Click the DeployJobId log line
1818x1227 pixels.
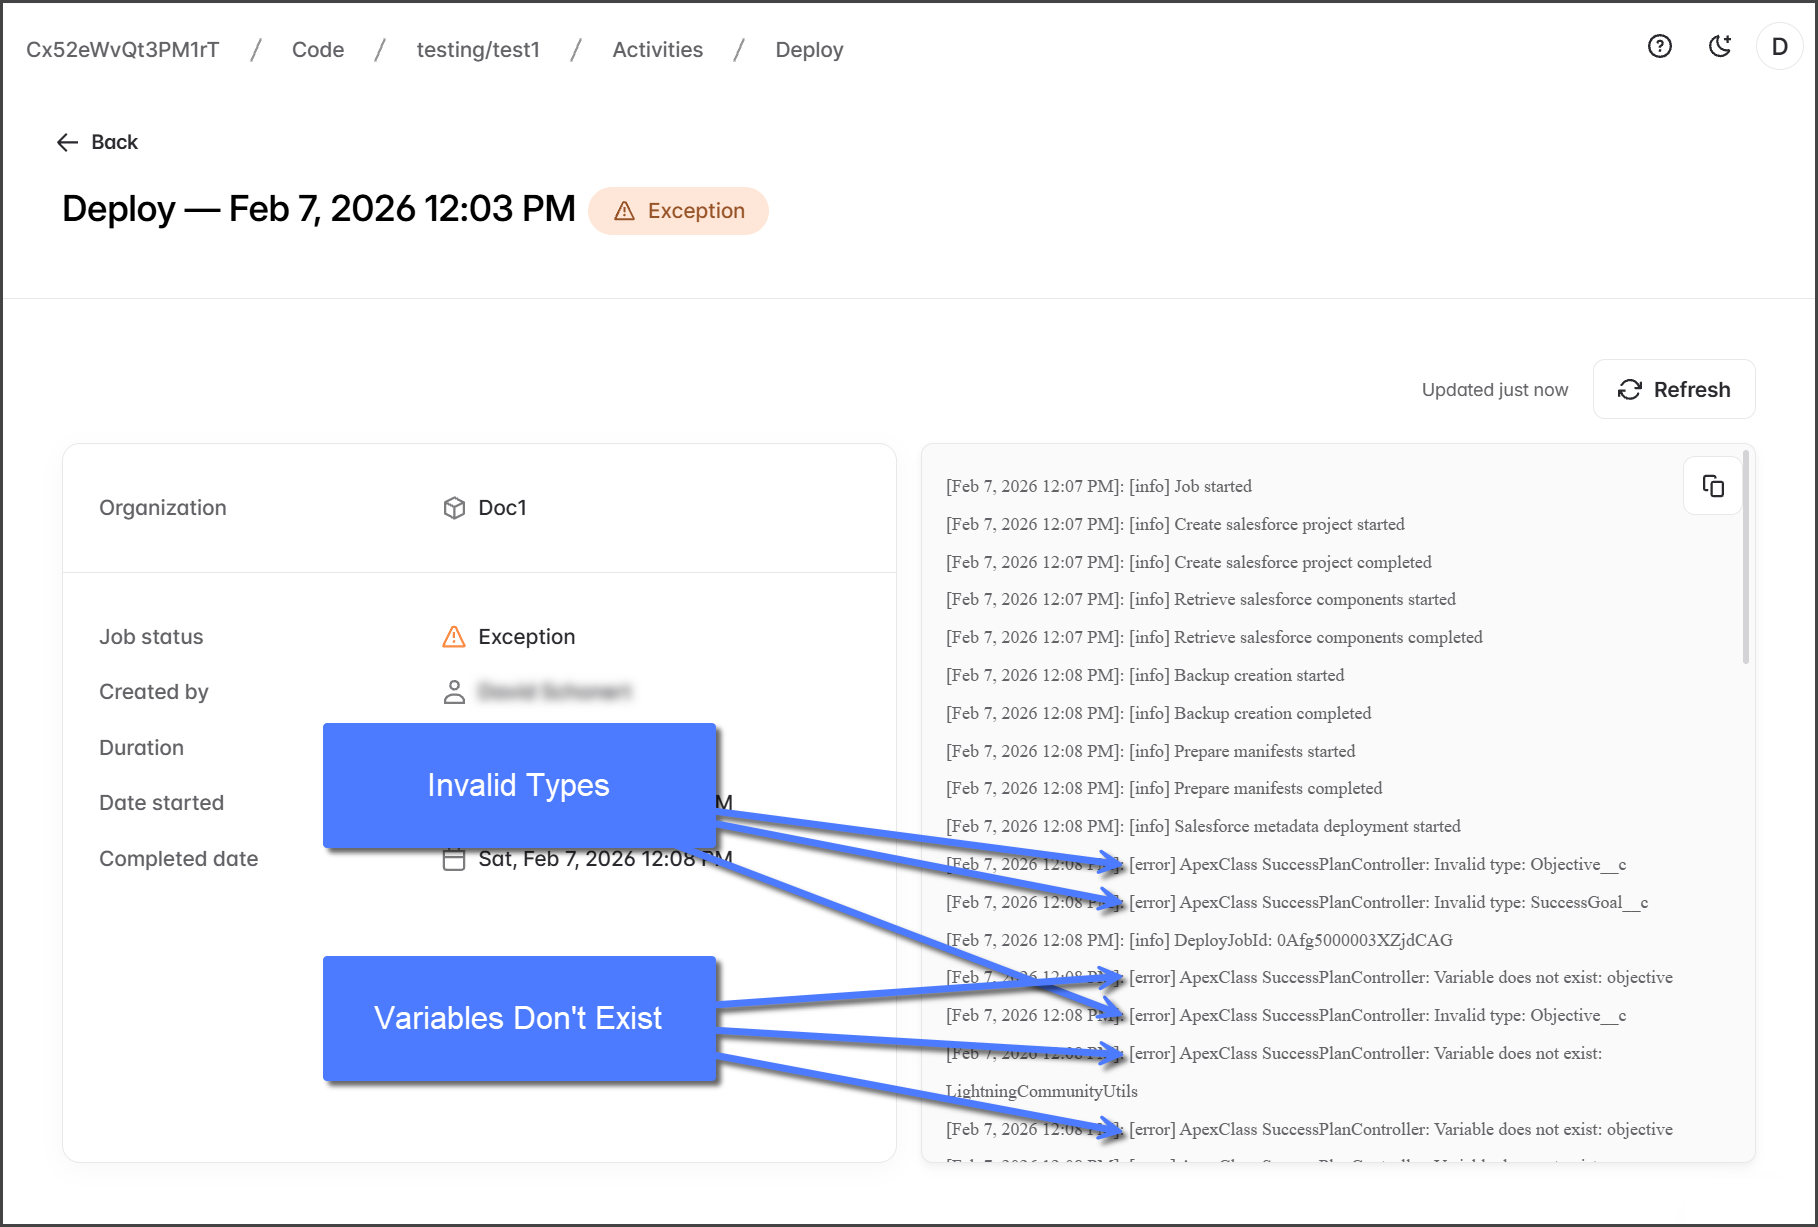(1199, 940)
